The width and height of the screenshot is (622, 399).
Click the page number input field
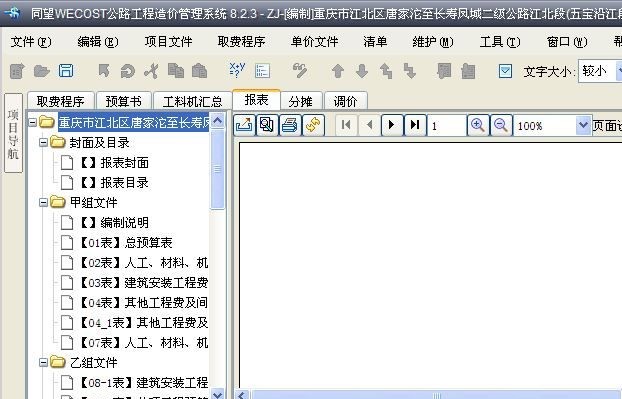tap(446, 125)
